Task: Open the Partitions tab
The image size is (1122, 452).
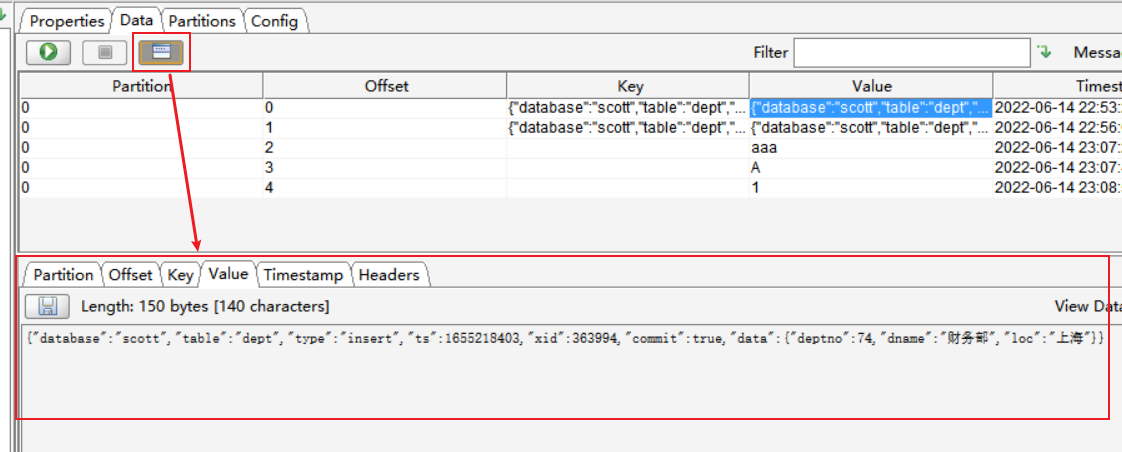Action: click(202, 20)
